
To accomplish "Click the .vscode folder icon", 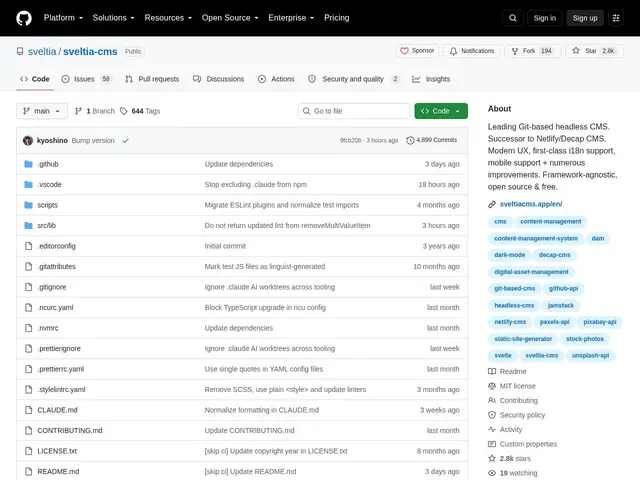I will point(28,184).
